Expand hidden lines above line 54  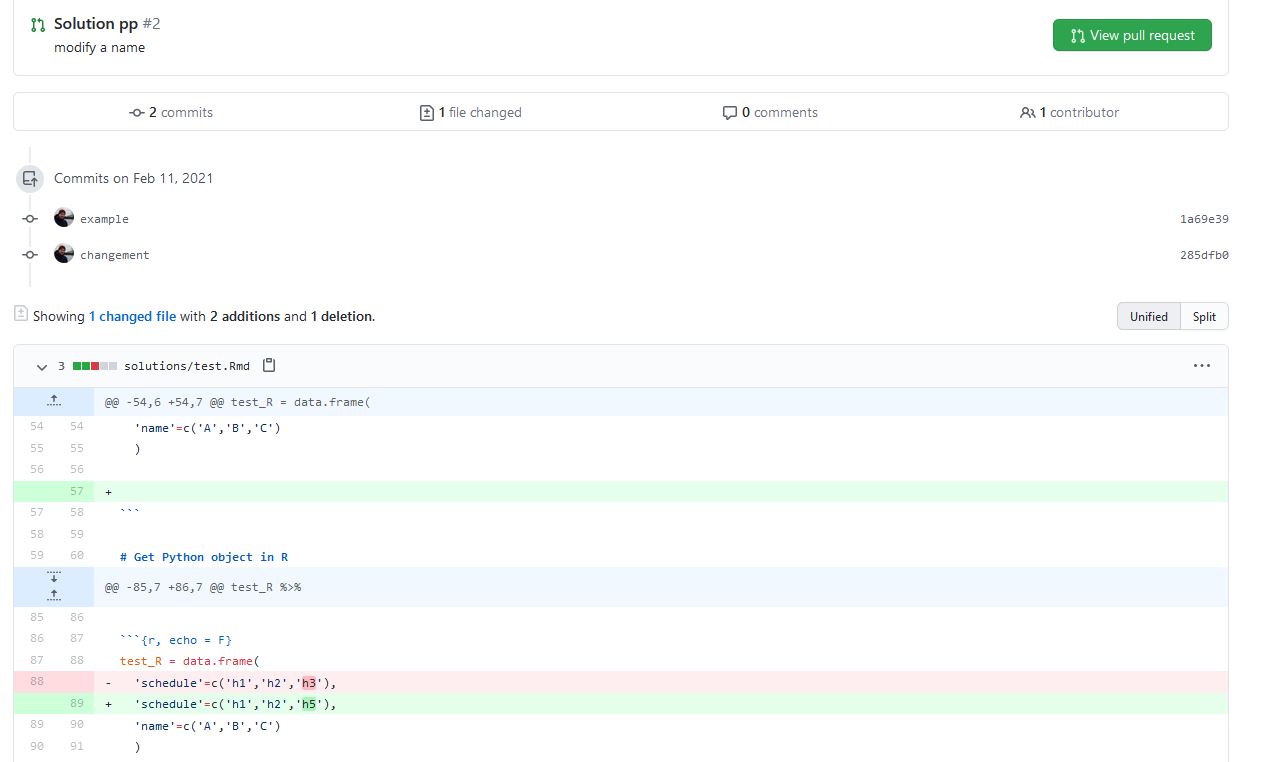point(54,401)
